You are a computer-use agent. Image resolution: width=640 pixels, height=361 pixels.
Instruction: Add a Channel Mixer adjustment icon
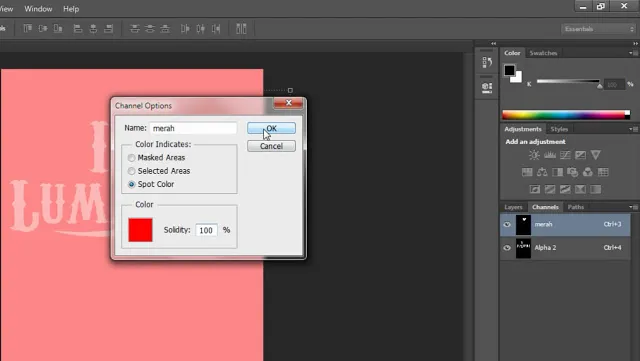[x=588, y=172]
